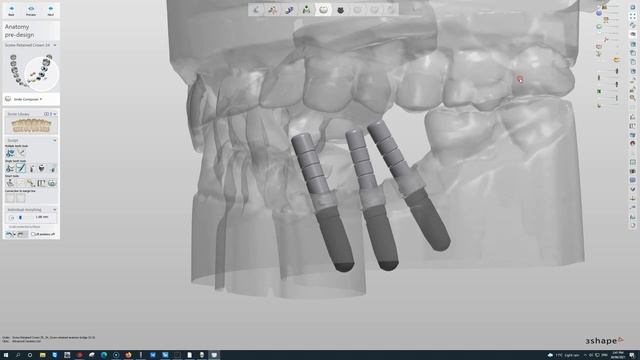Screen dimensions: 640x360
Task: Select the last Single tooth tool icon
Action: (52, 168)
